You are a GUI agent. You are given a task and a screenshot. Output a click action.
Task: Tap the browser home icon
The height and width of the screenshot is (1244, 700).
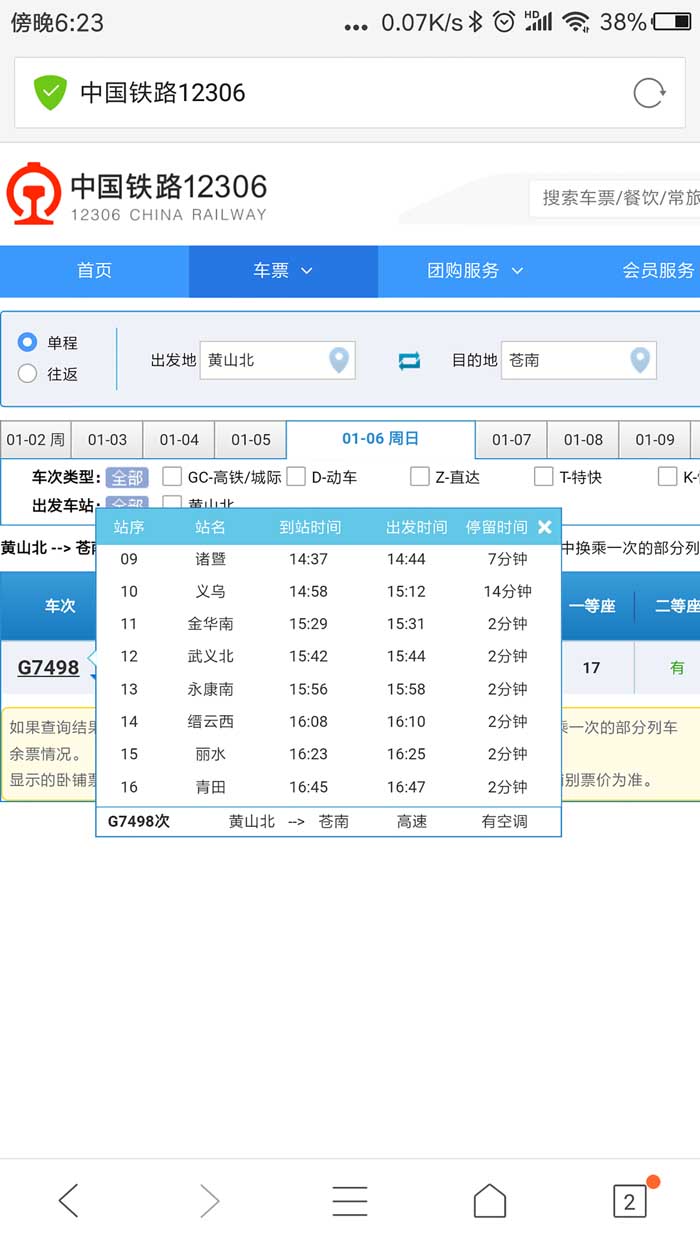pyautogui.click(x=489, y=1200)
